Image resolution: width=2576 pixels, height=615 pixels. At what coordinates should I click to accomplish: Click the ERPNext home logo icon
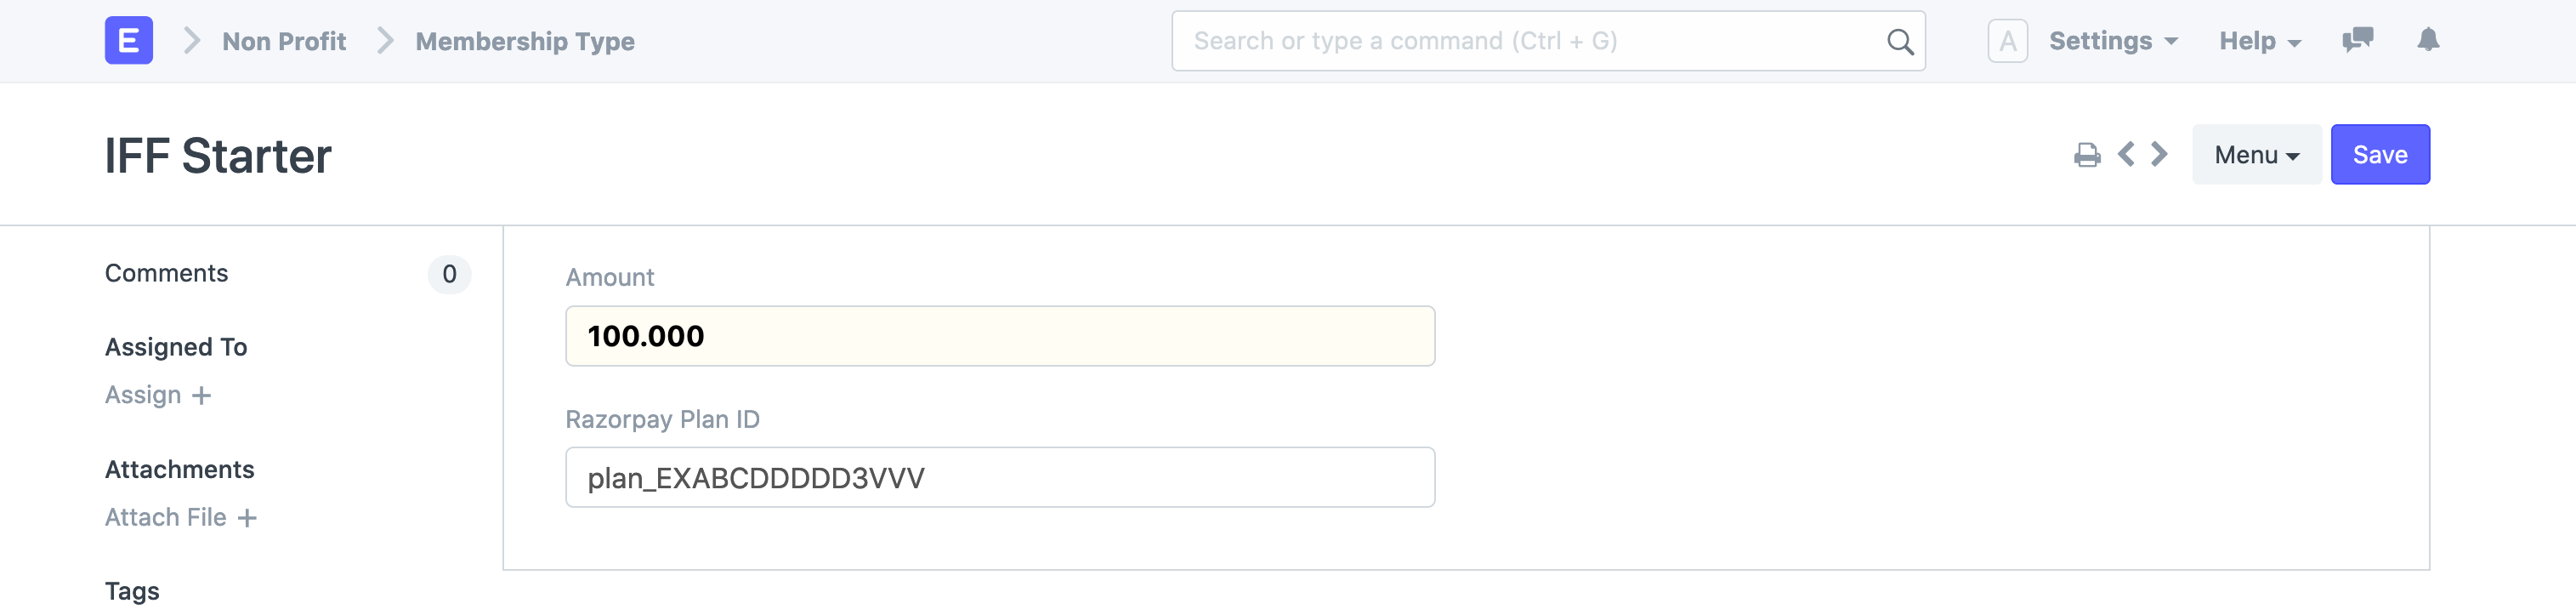129,41
